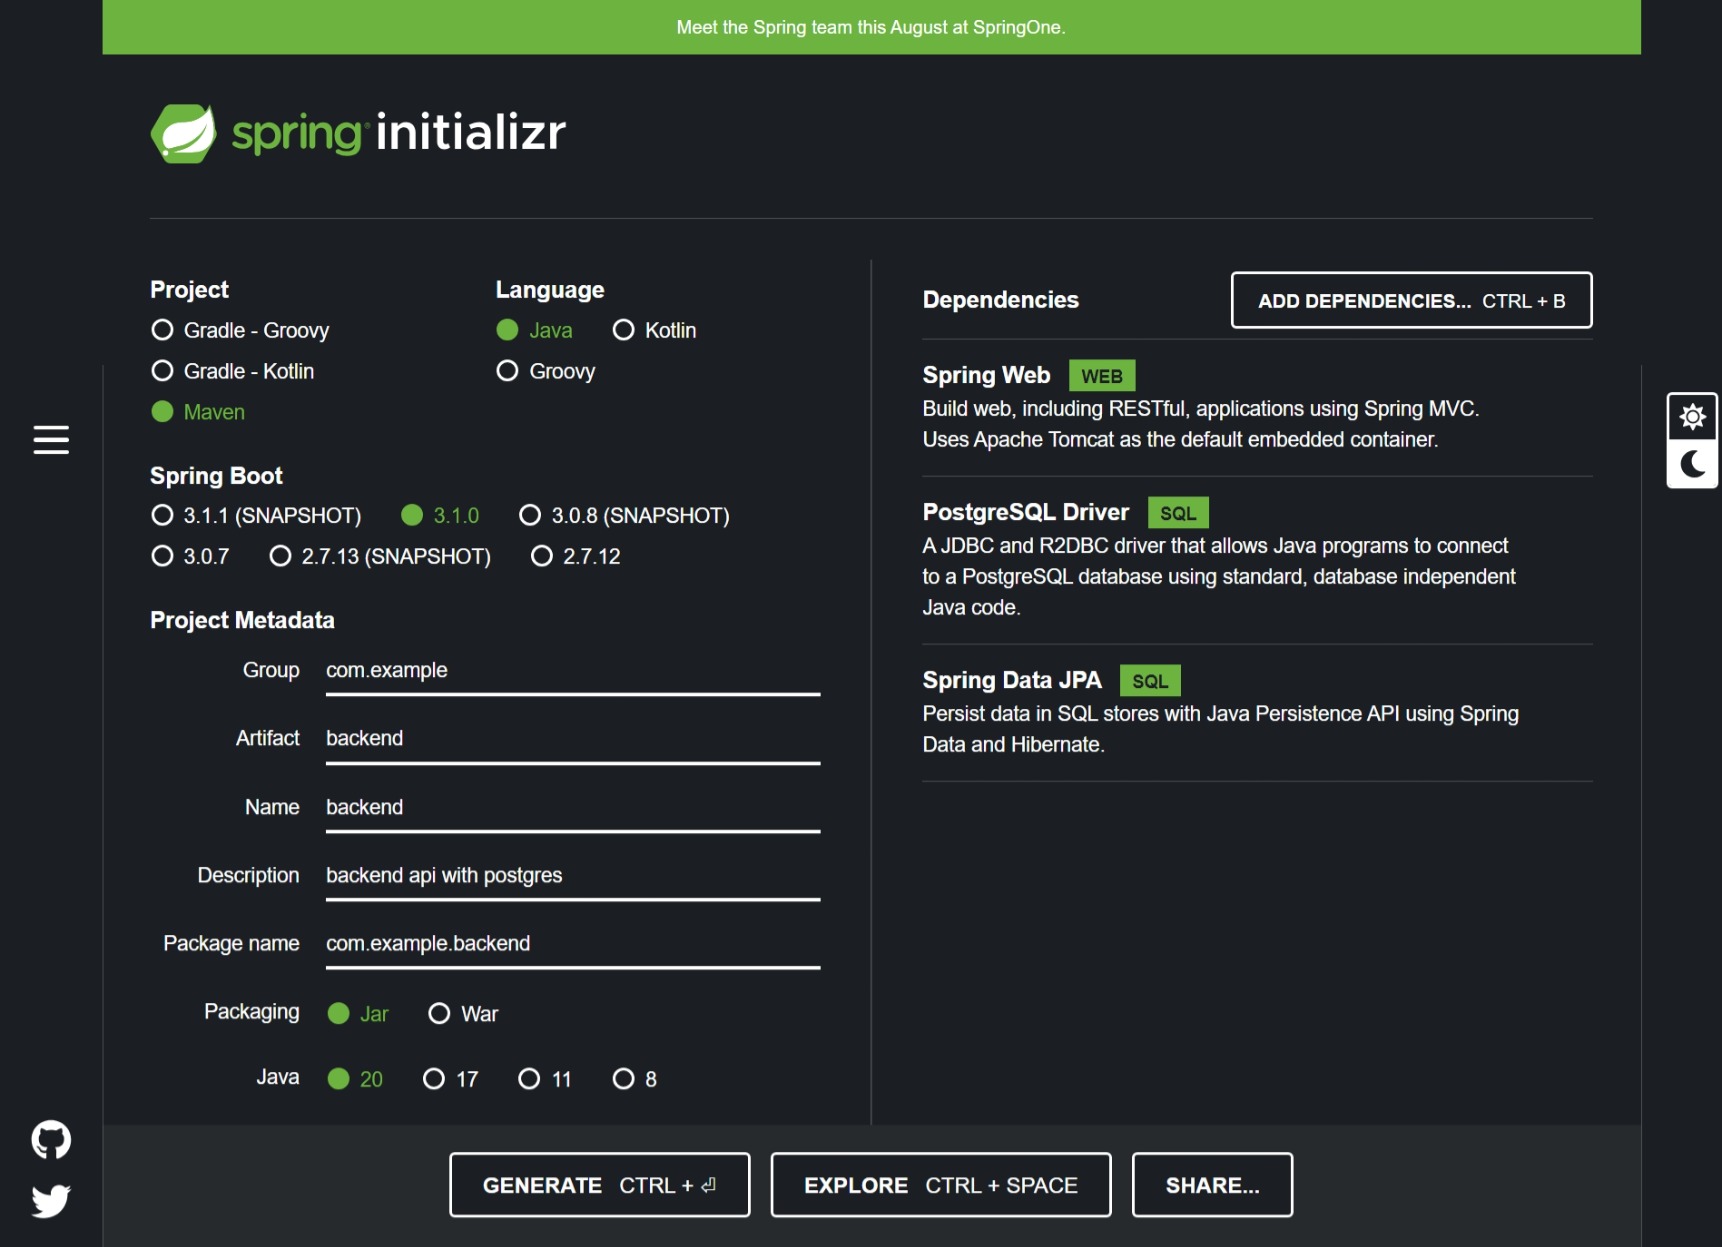Screen dimensions: 1722x1247
Task: Switch to light theme sun icon
Action: pyautogui.click(x=1692, y=416)
